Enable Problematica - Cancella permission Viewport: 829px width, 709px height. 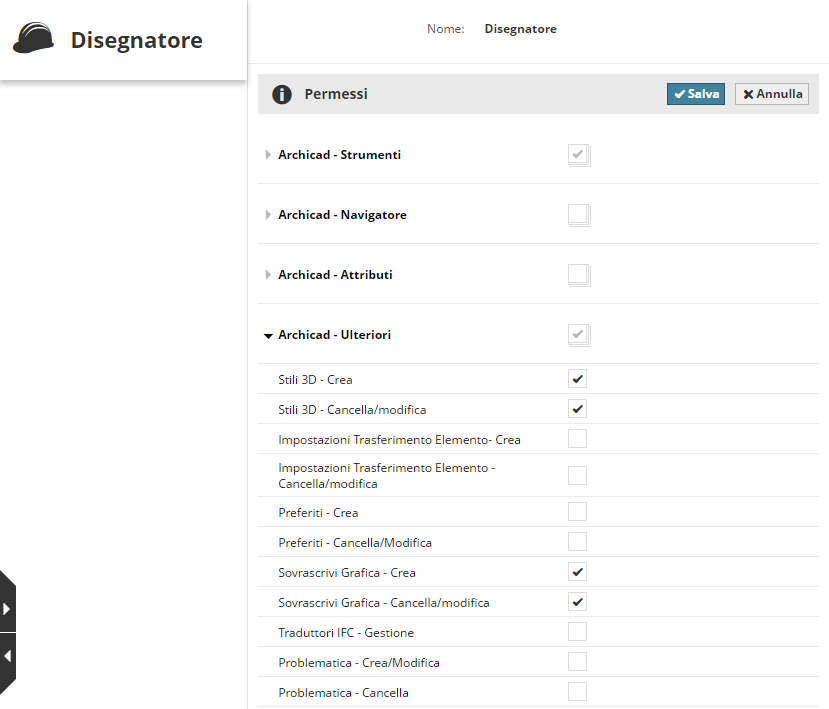pos(577,692)
